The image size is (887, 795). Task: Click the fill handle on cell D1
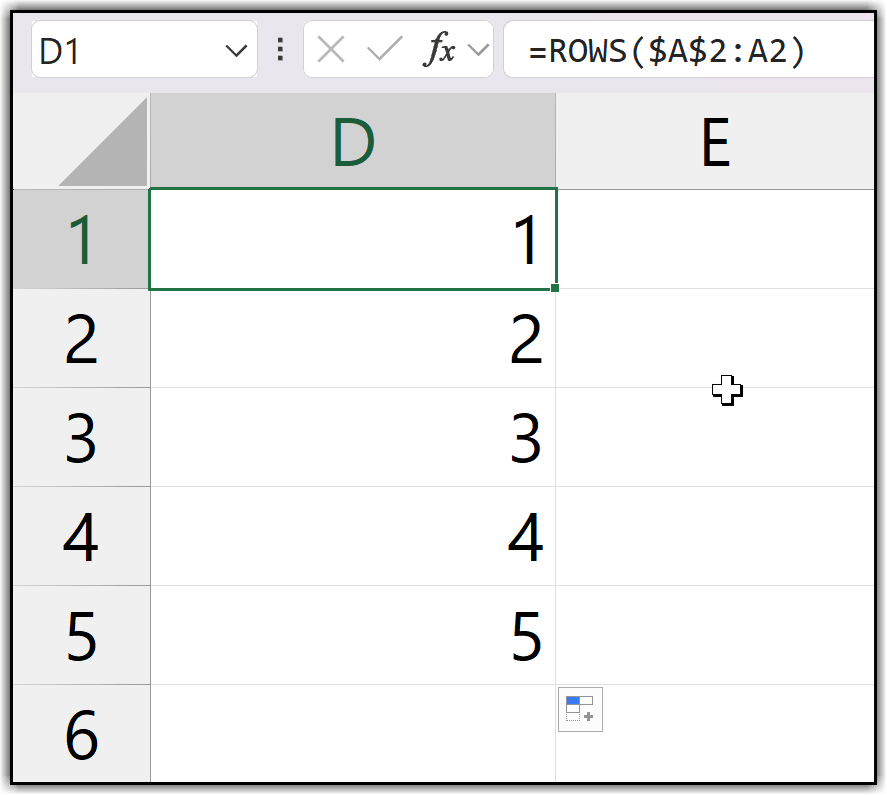(x=555, y=288)
